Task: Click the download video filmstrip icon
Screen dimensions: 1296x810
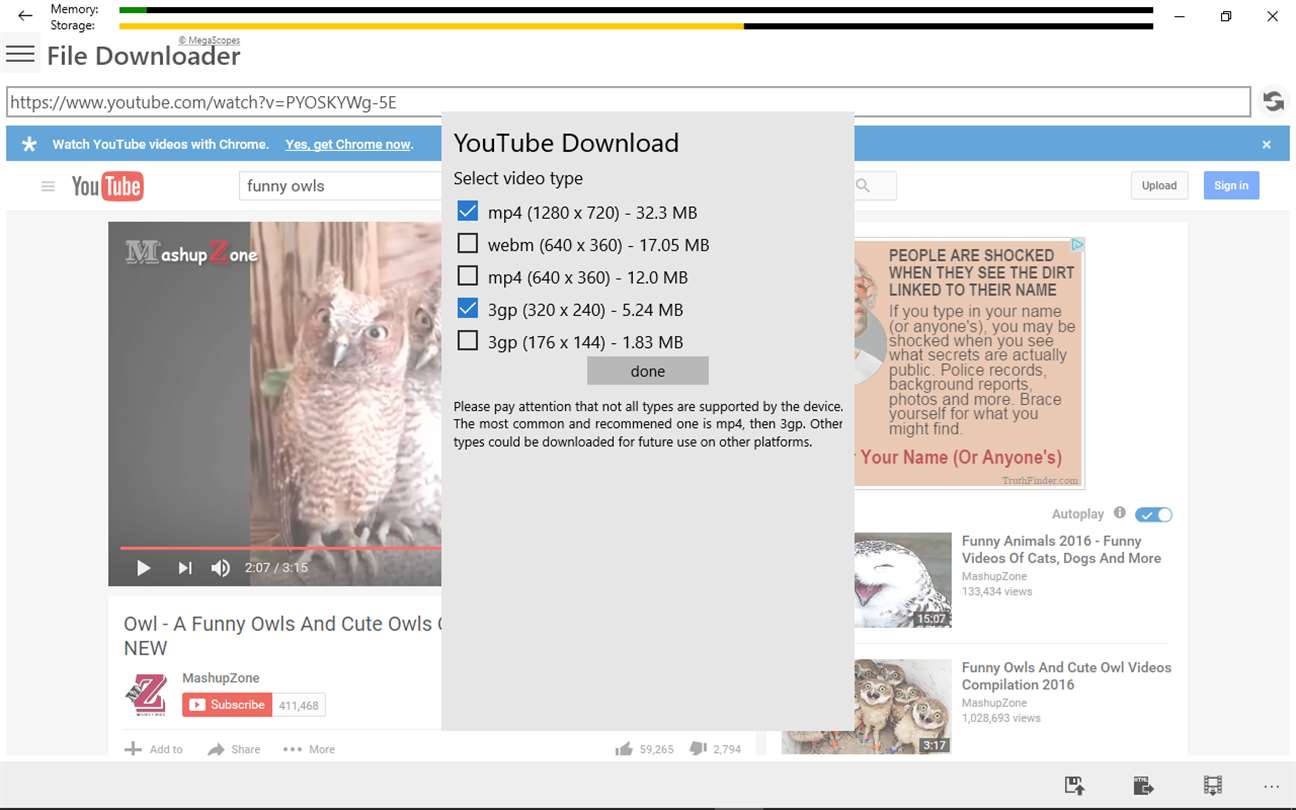Action: tap(1212, 786)
